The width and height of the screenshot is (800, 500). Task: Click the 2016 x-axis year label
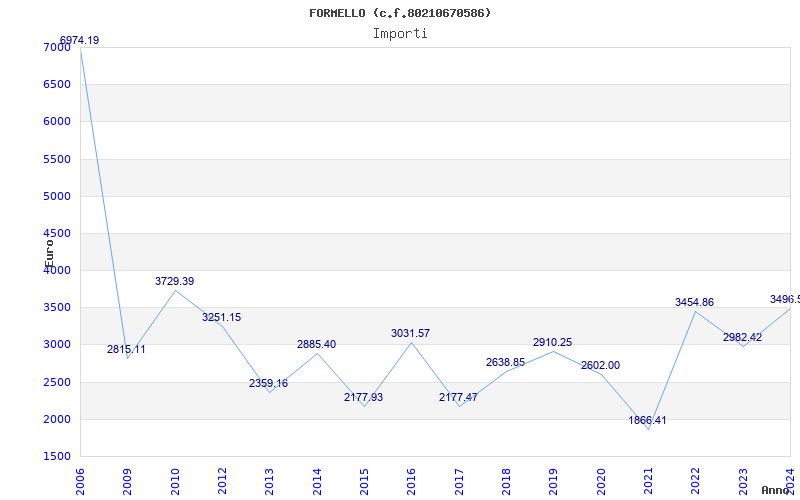point(411,482)
